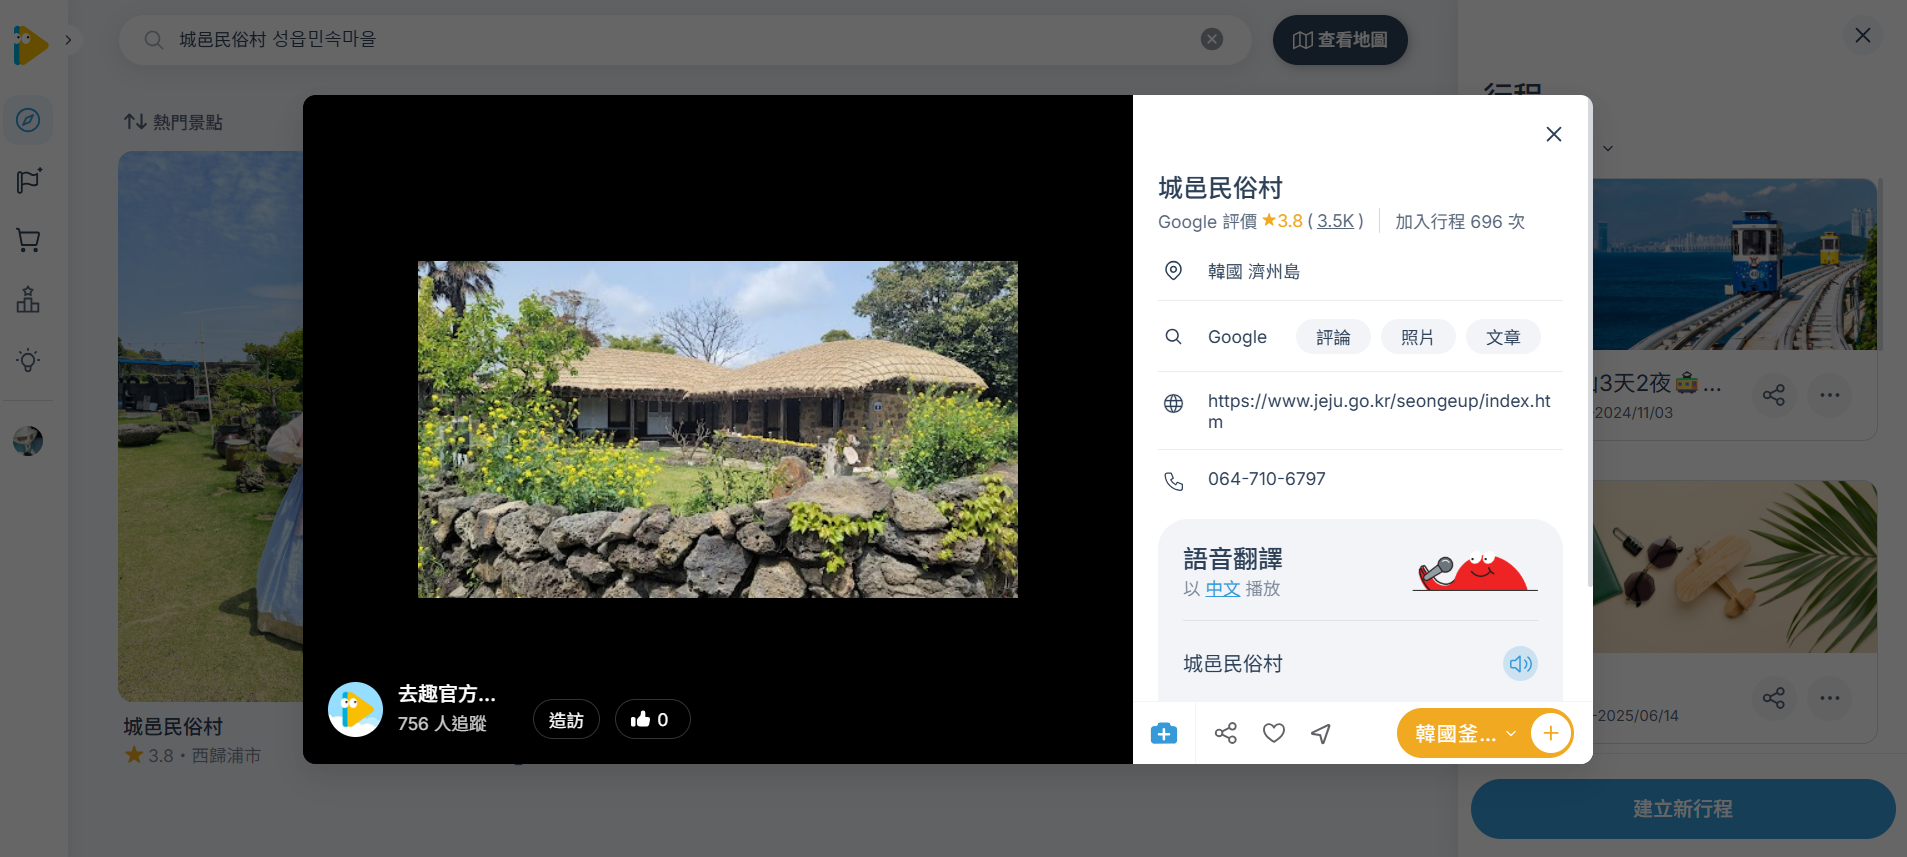Share the 3天2夜 itinerary card

[1774, 395]
